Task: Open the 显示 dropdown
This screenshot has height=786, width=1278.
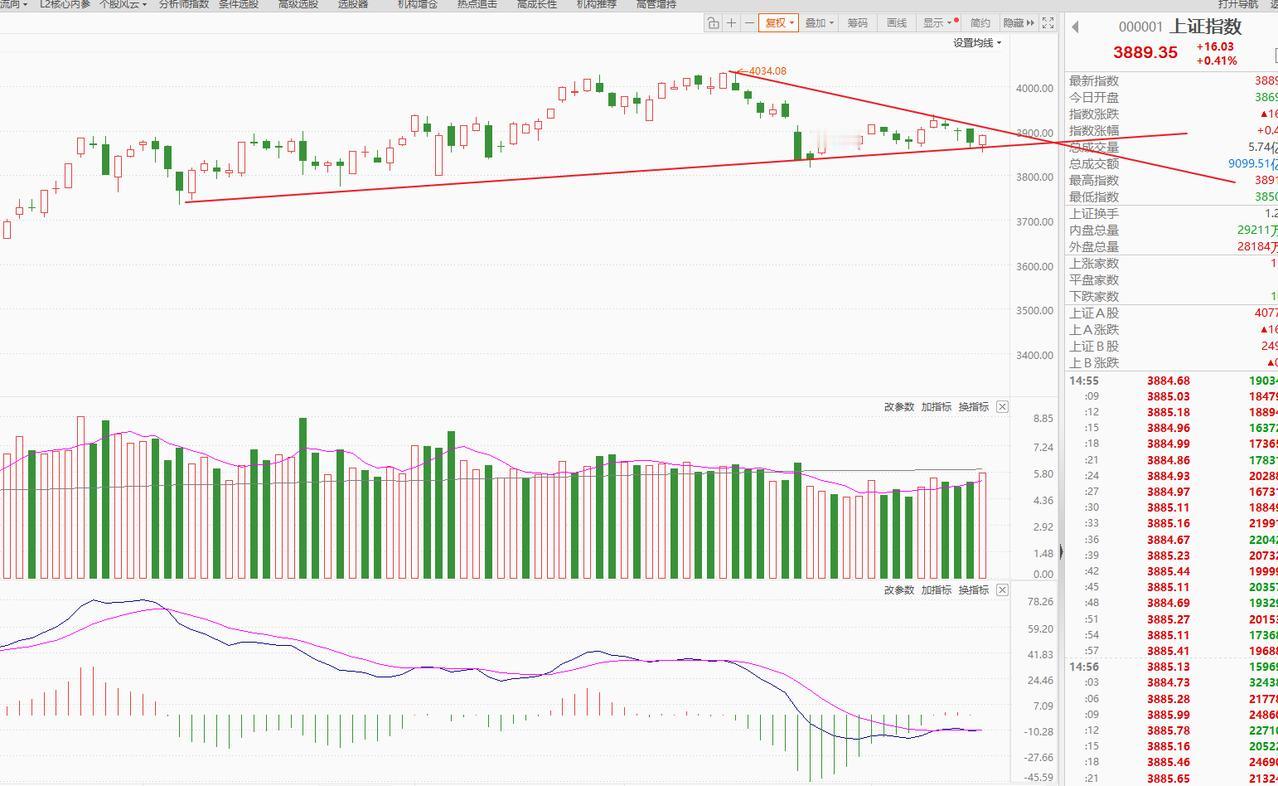Action: point(940,23)
